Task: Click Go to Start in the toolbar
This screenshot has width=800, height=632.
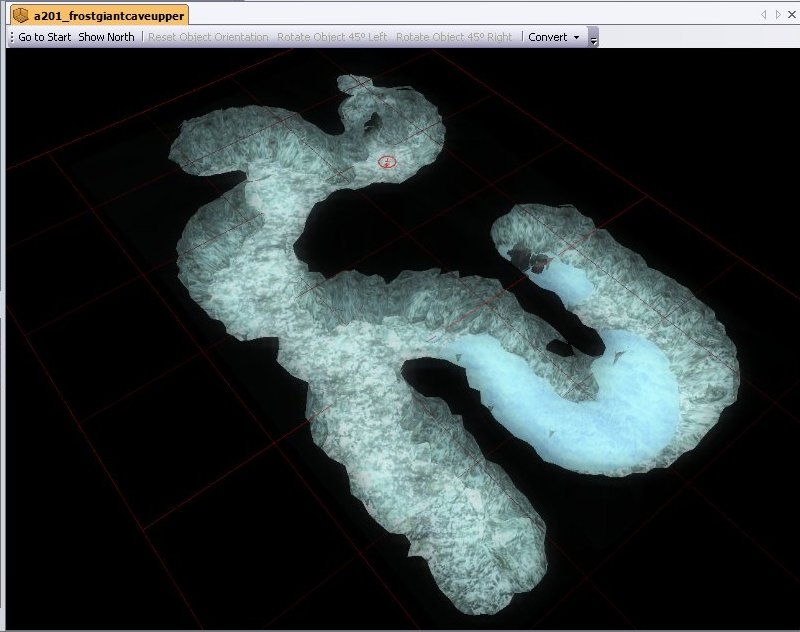Action: coord(45,37)
